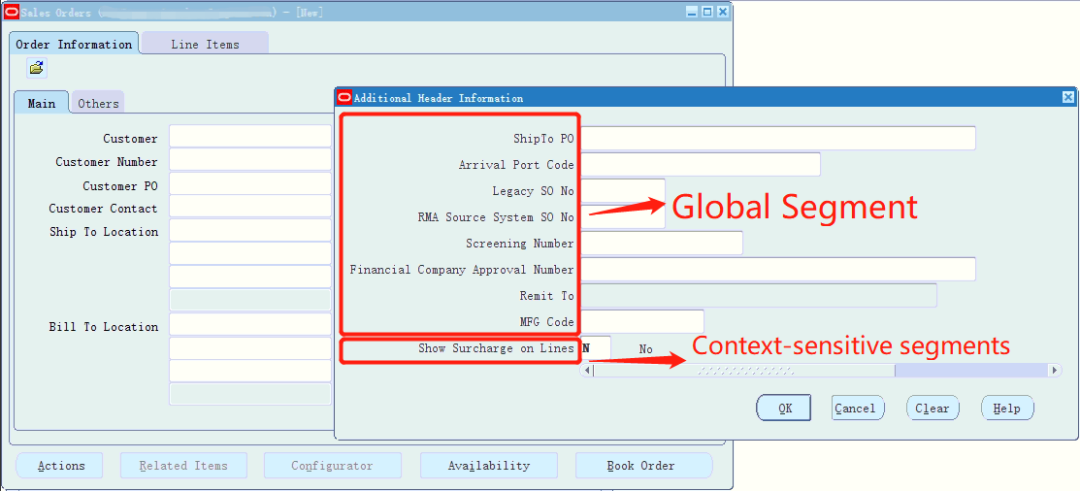Close the Additional Header Information dialog

point(1068,98)
